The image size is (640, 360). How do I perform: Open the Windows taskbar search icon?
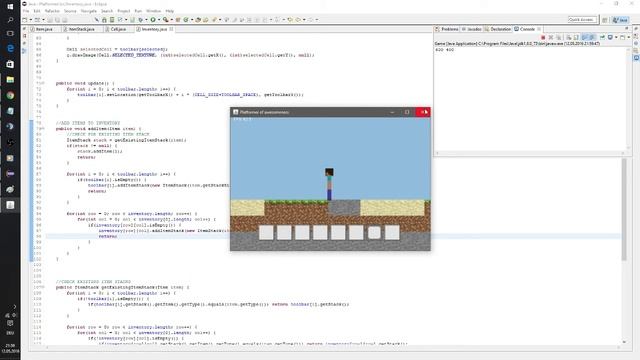pos(10,20)
